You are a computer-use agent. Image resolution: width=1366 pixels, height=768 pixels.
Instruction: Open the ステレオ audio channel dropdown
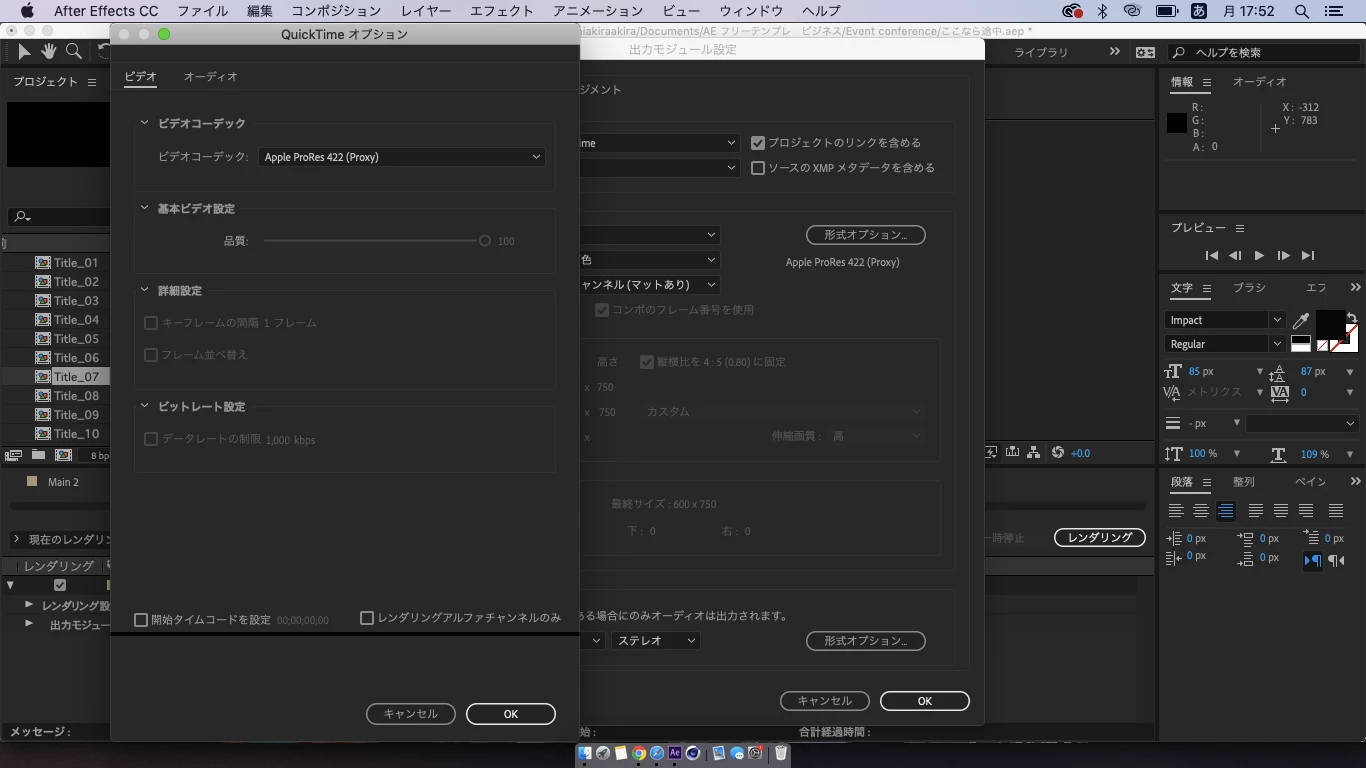click(656, 641)
